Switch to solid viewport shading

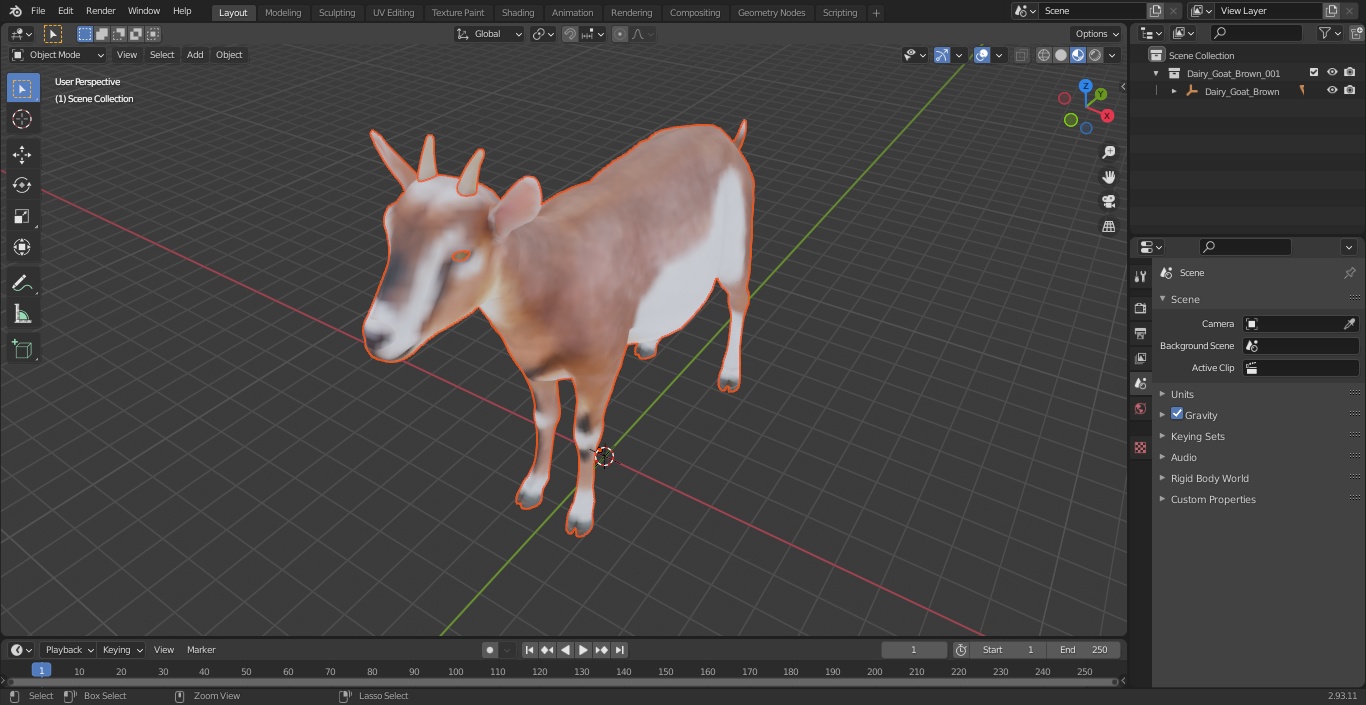click(1061, 56)
